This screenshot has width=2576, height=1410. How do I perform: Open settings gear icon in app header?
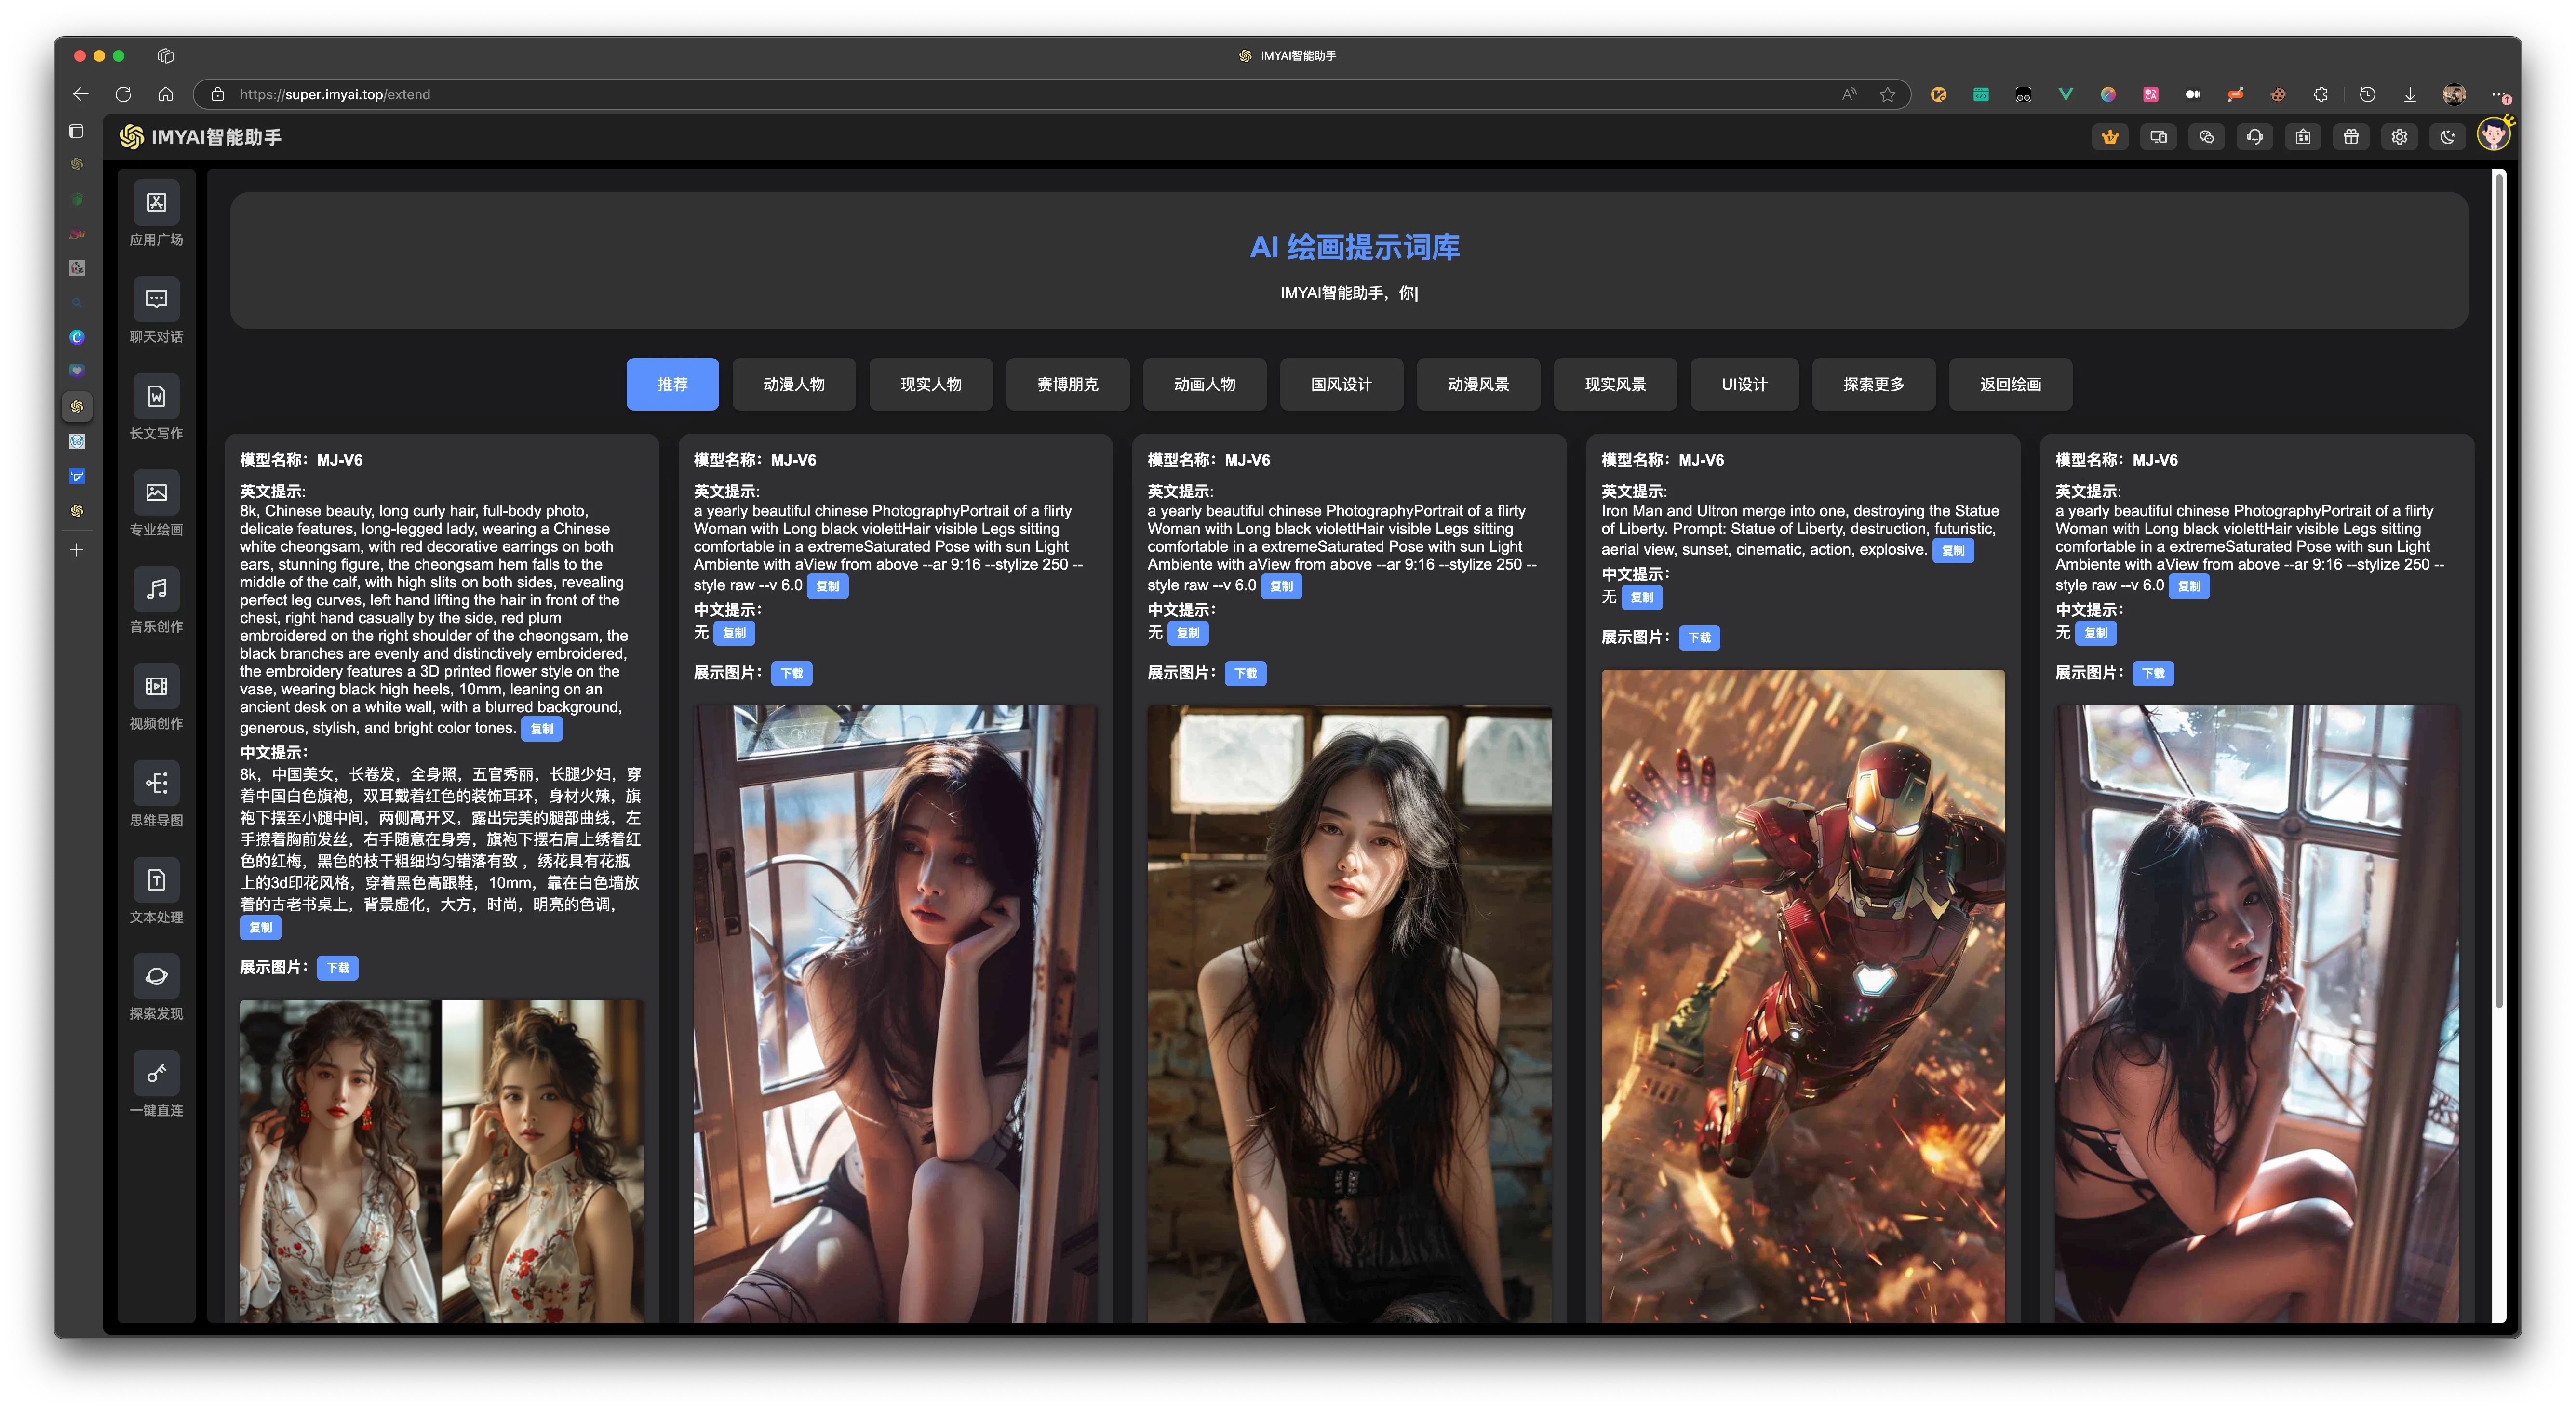coord(2399,137)
